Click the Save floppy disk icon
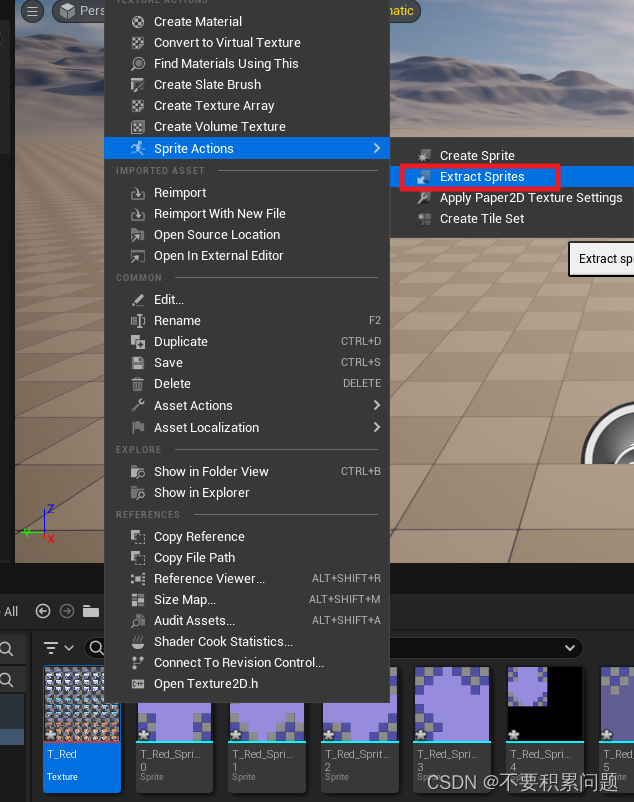Viewport: 634px width, 802px height. (138, 363)
